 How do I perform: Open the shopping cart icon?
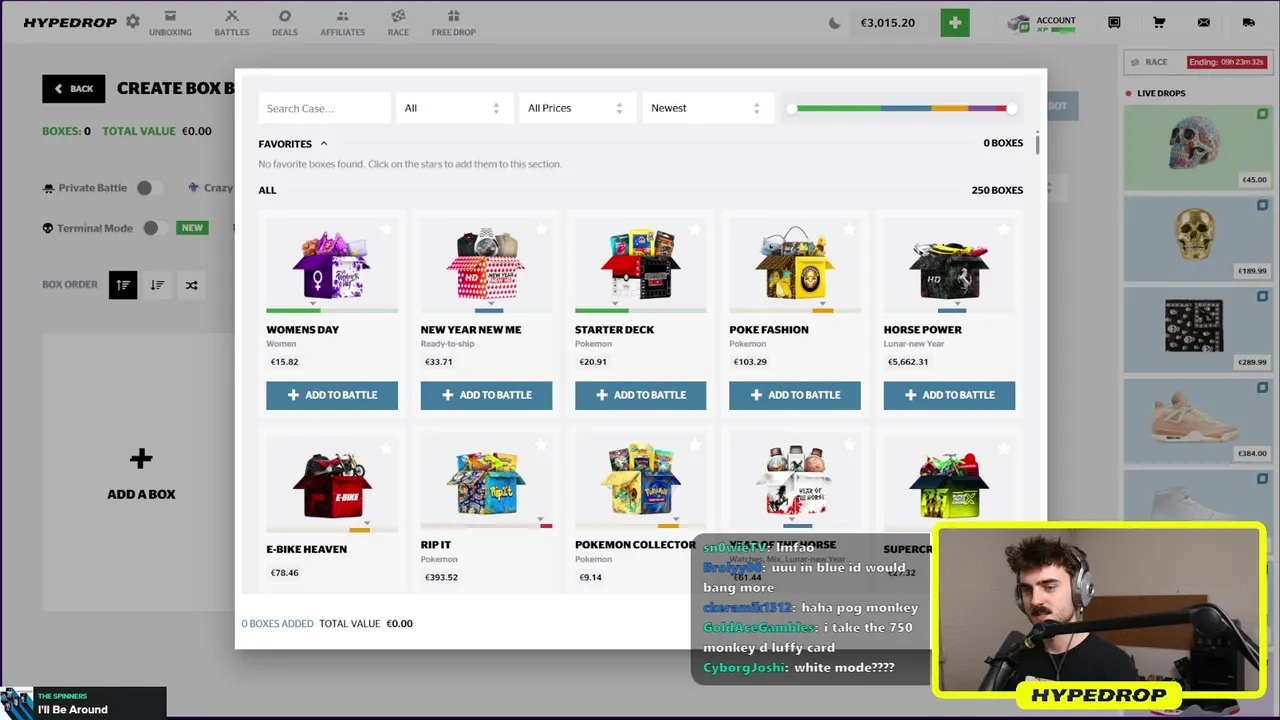[1159, 22]
